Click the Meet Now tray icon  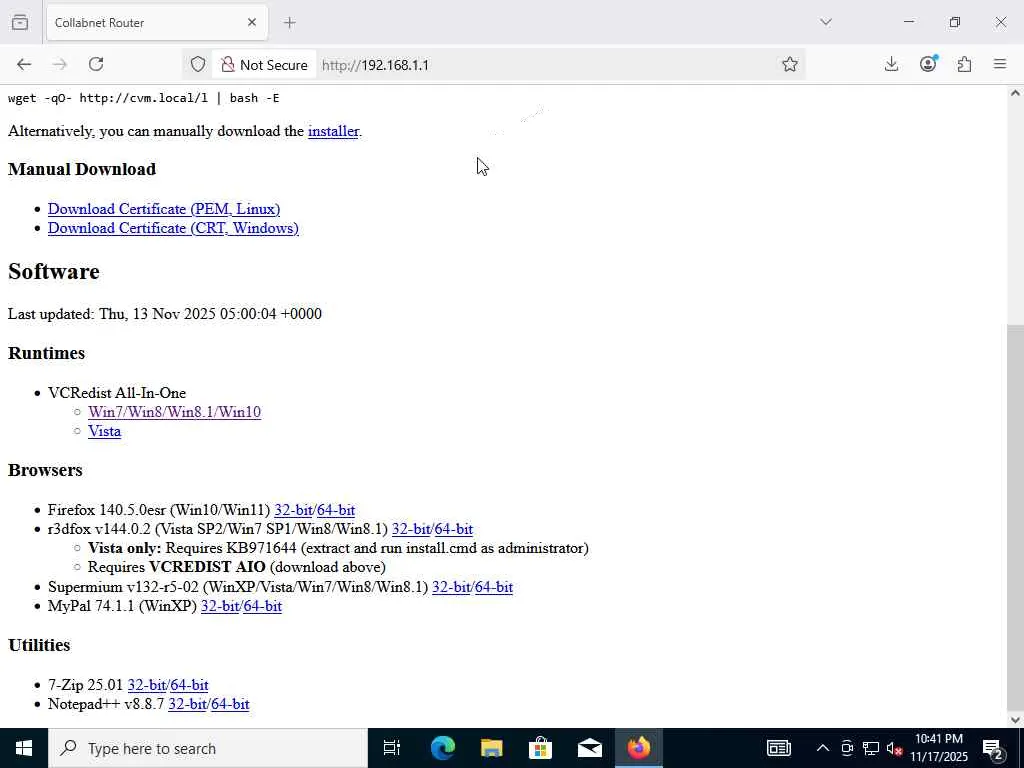[x=847, y=748]
